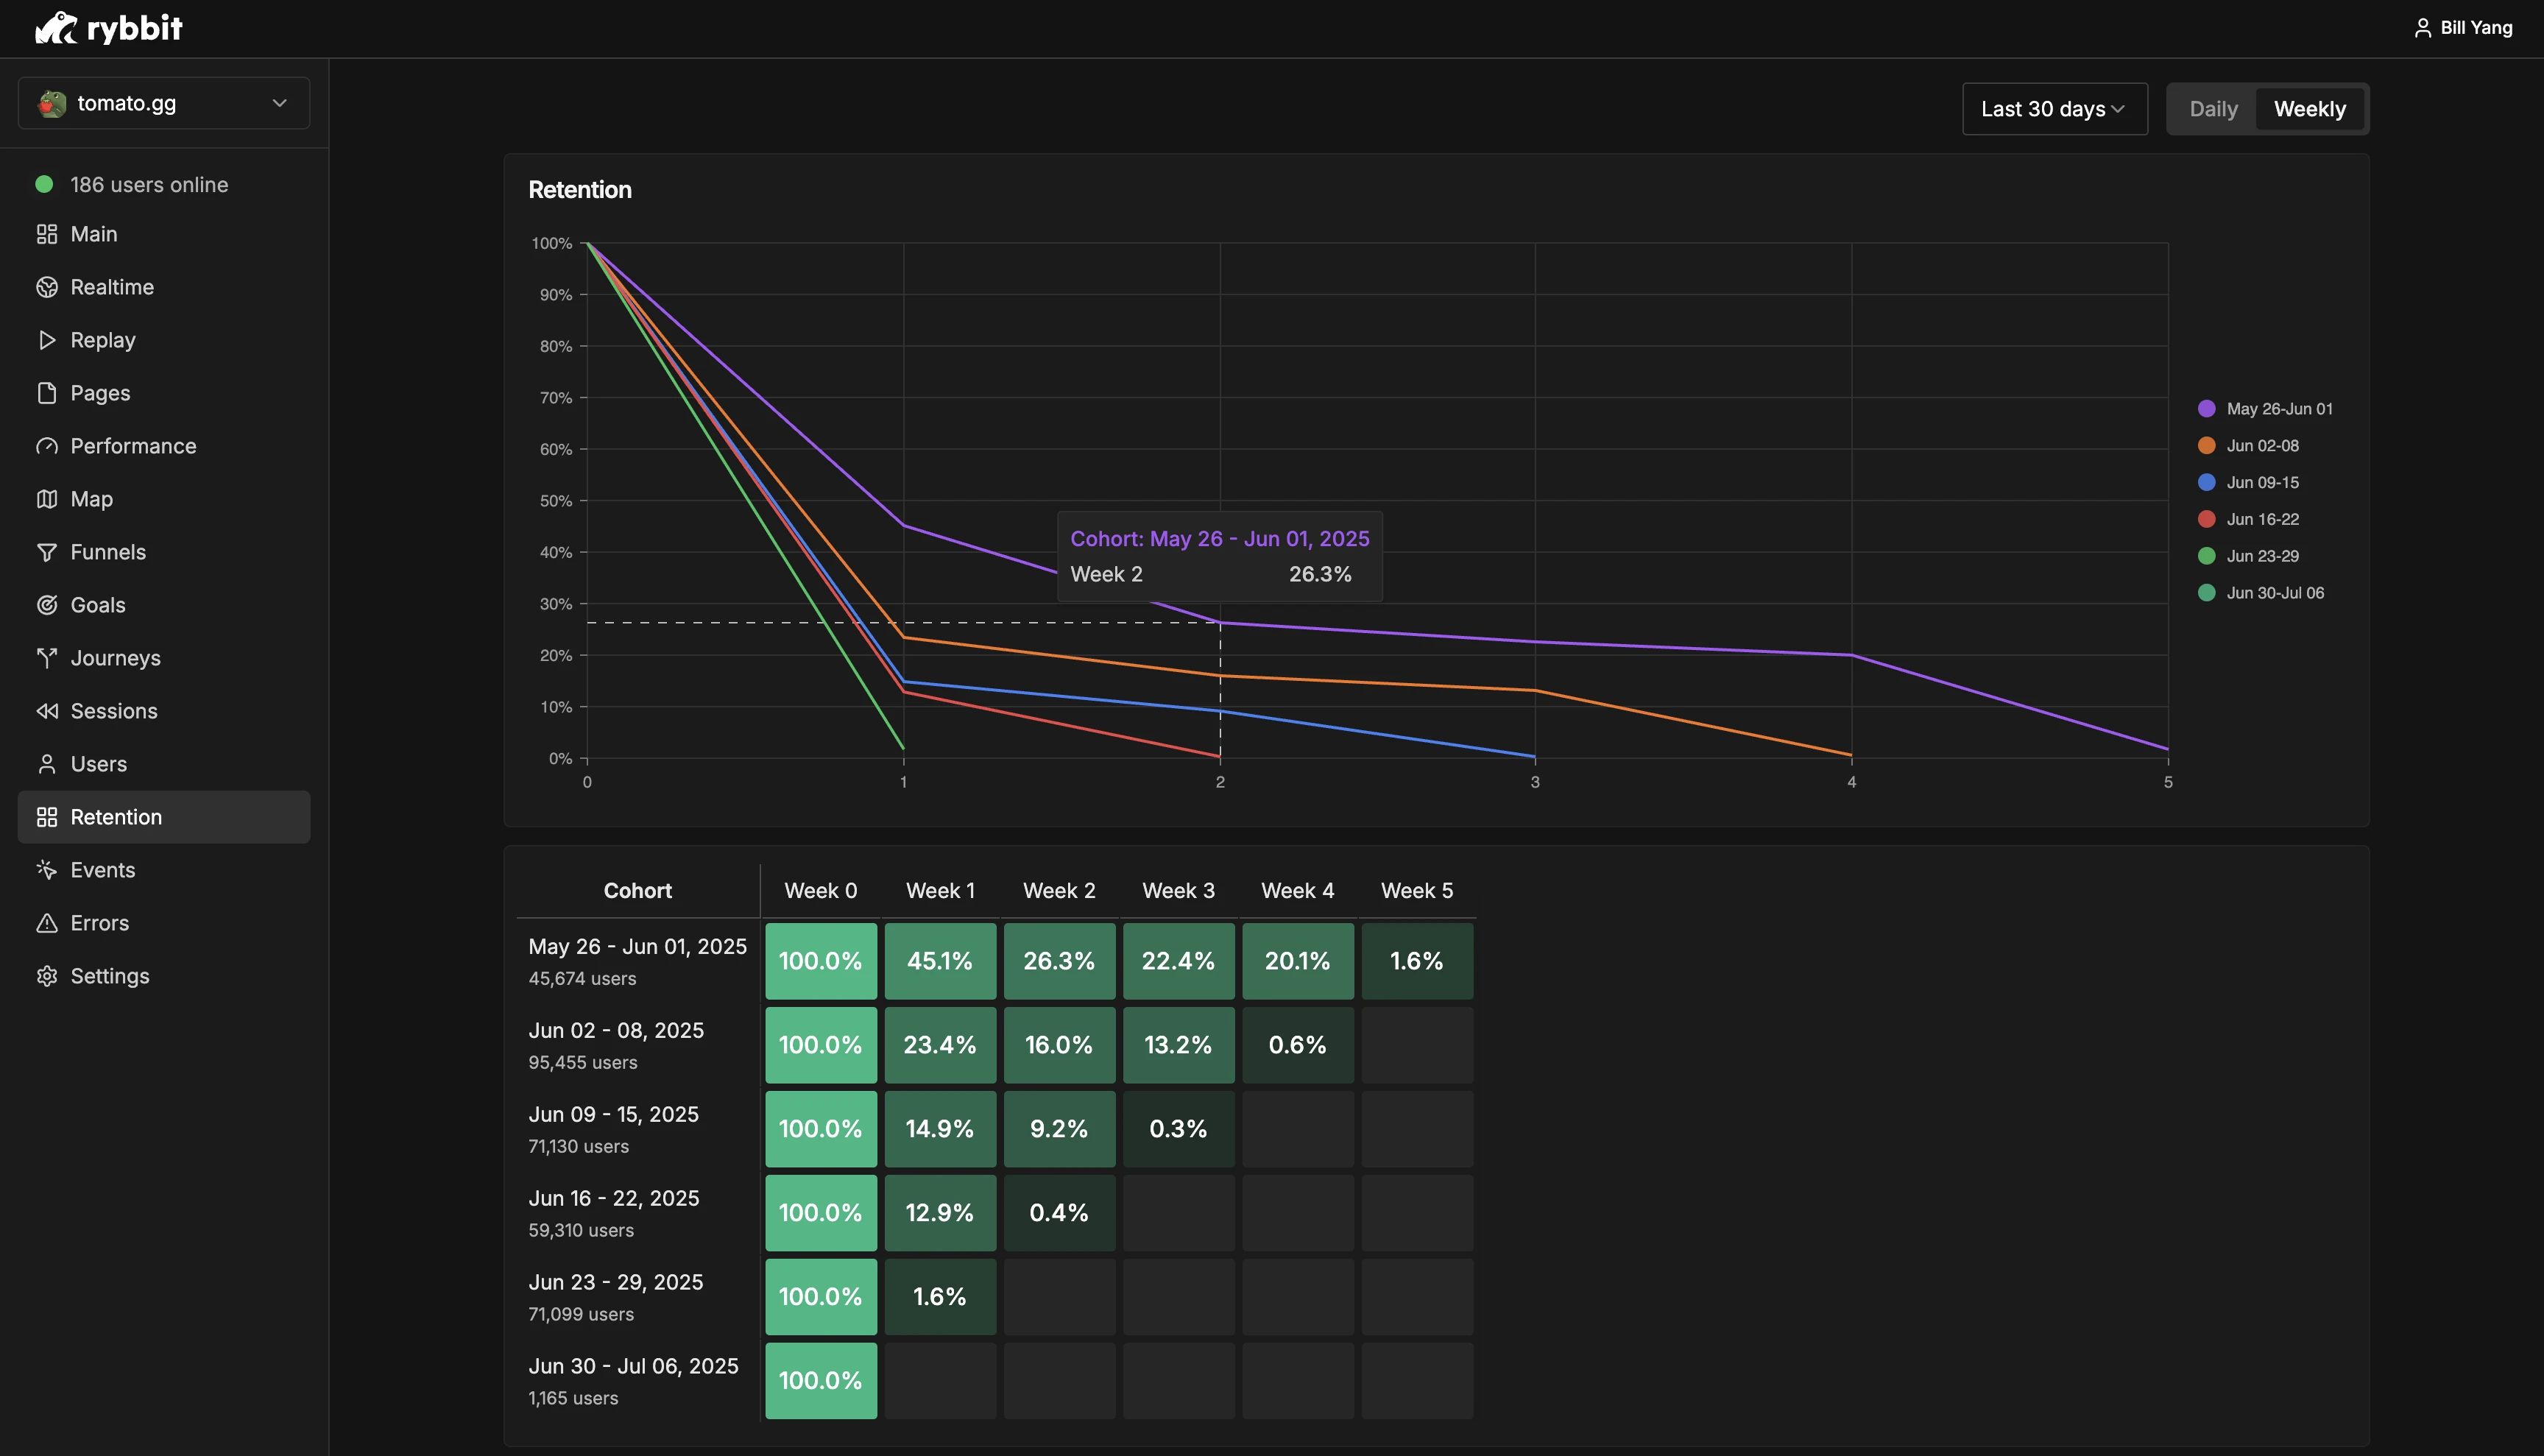Open the Realtime globe icon

pos(46,287)
